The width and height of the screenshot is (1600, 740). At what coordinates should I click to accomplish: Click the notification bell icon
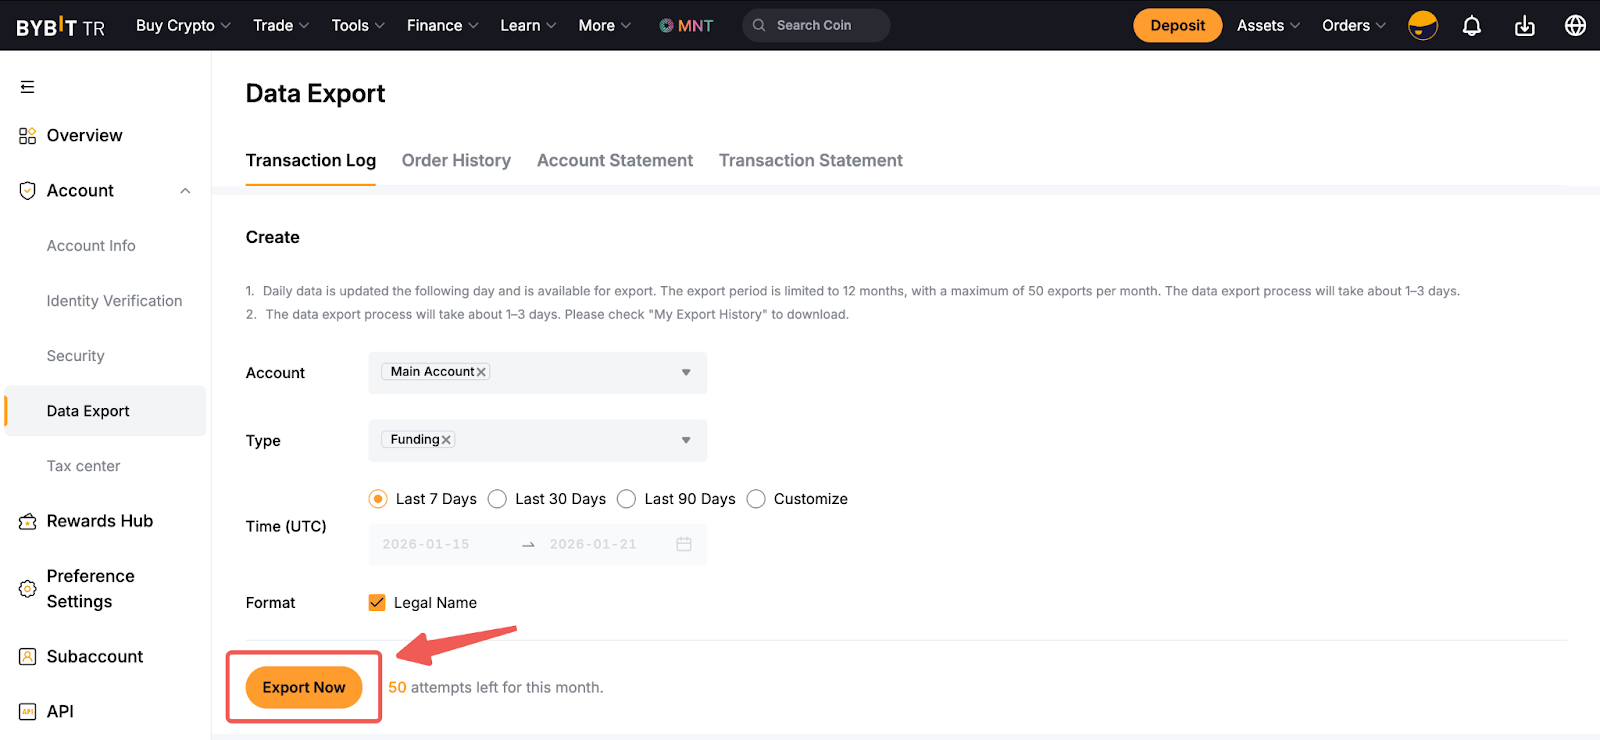(1471, 26)
